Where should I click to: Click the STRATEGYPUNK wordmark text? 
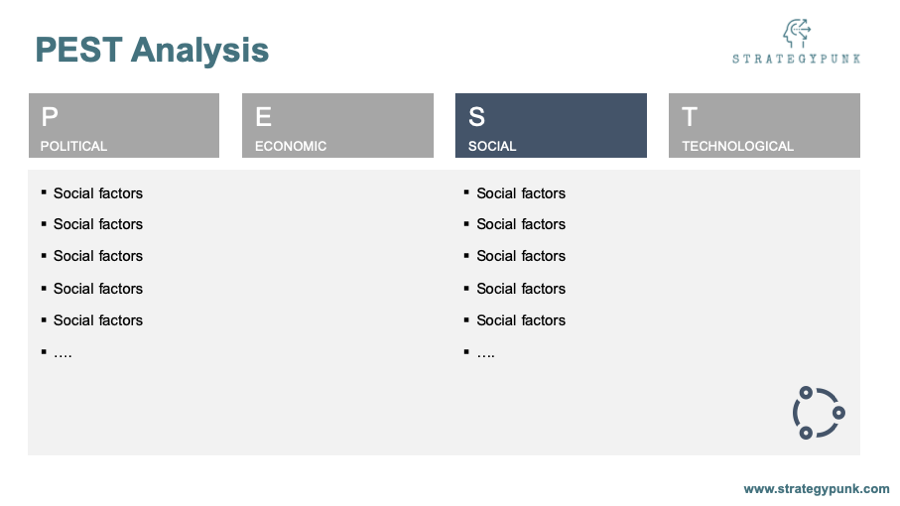[796, 59]
